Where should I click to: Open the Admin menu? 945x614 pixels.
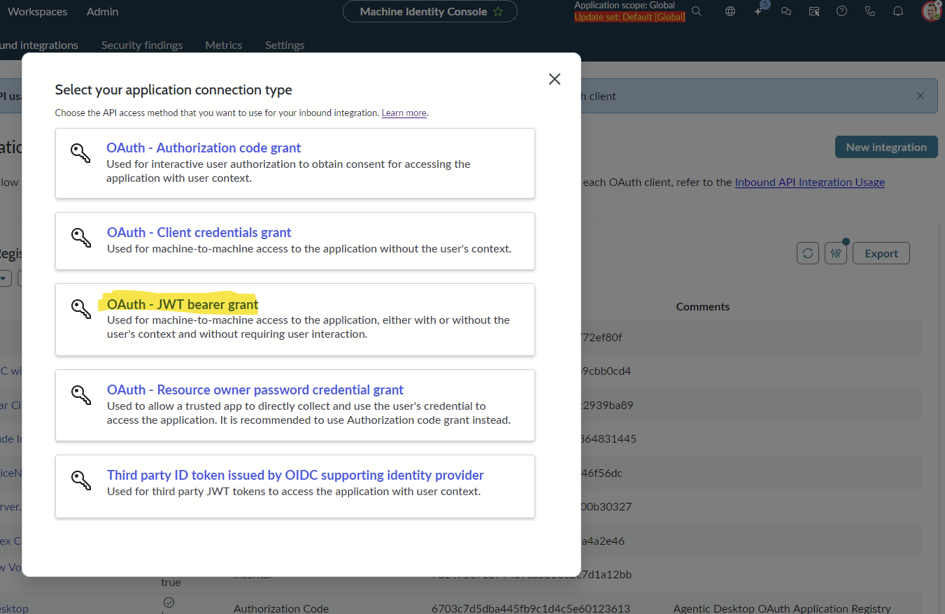tap(102, 11)
